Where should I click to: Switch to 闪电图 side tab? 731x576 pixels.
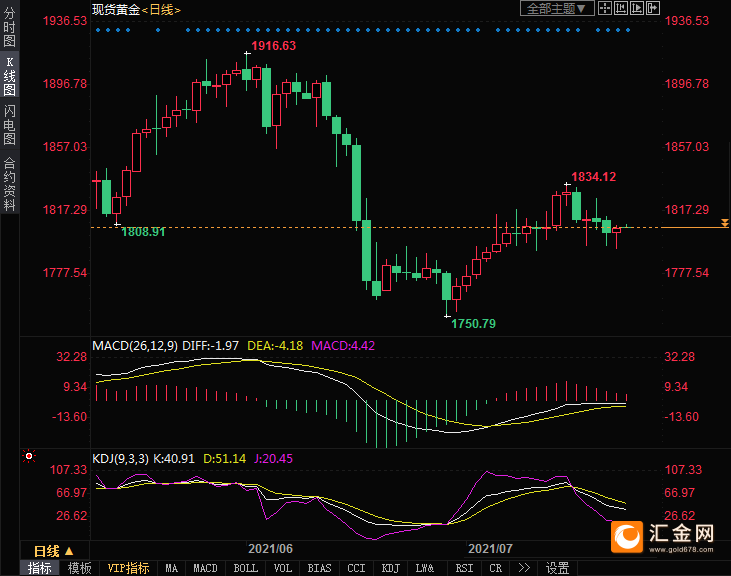(9, 125)
